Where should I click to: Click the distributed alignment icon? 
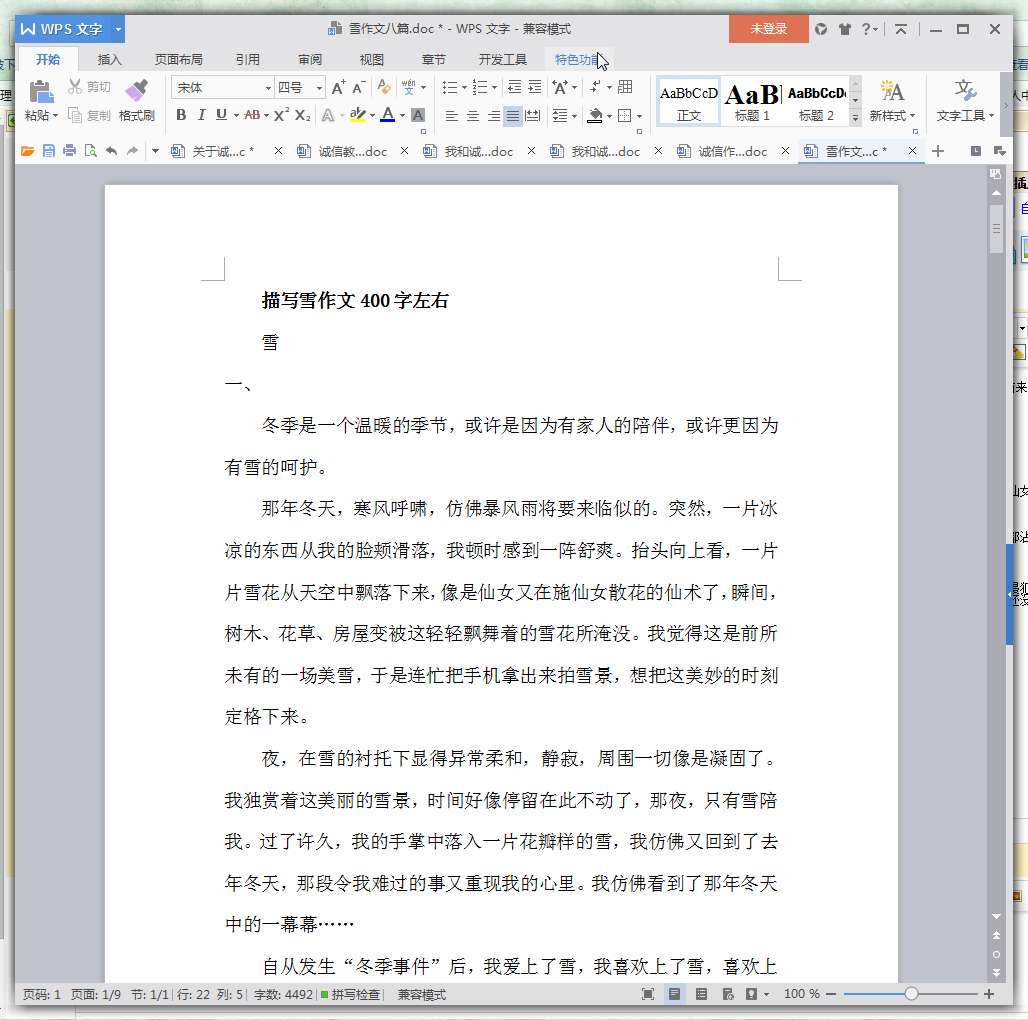point(533,116)
